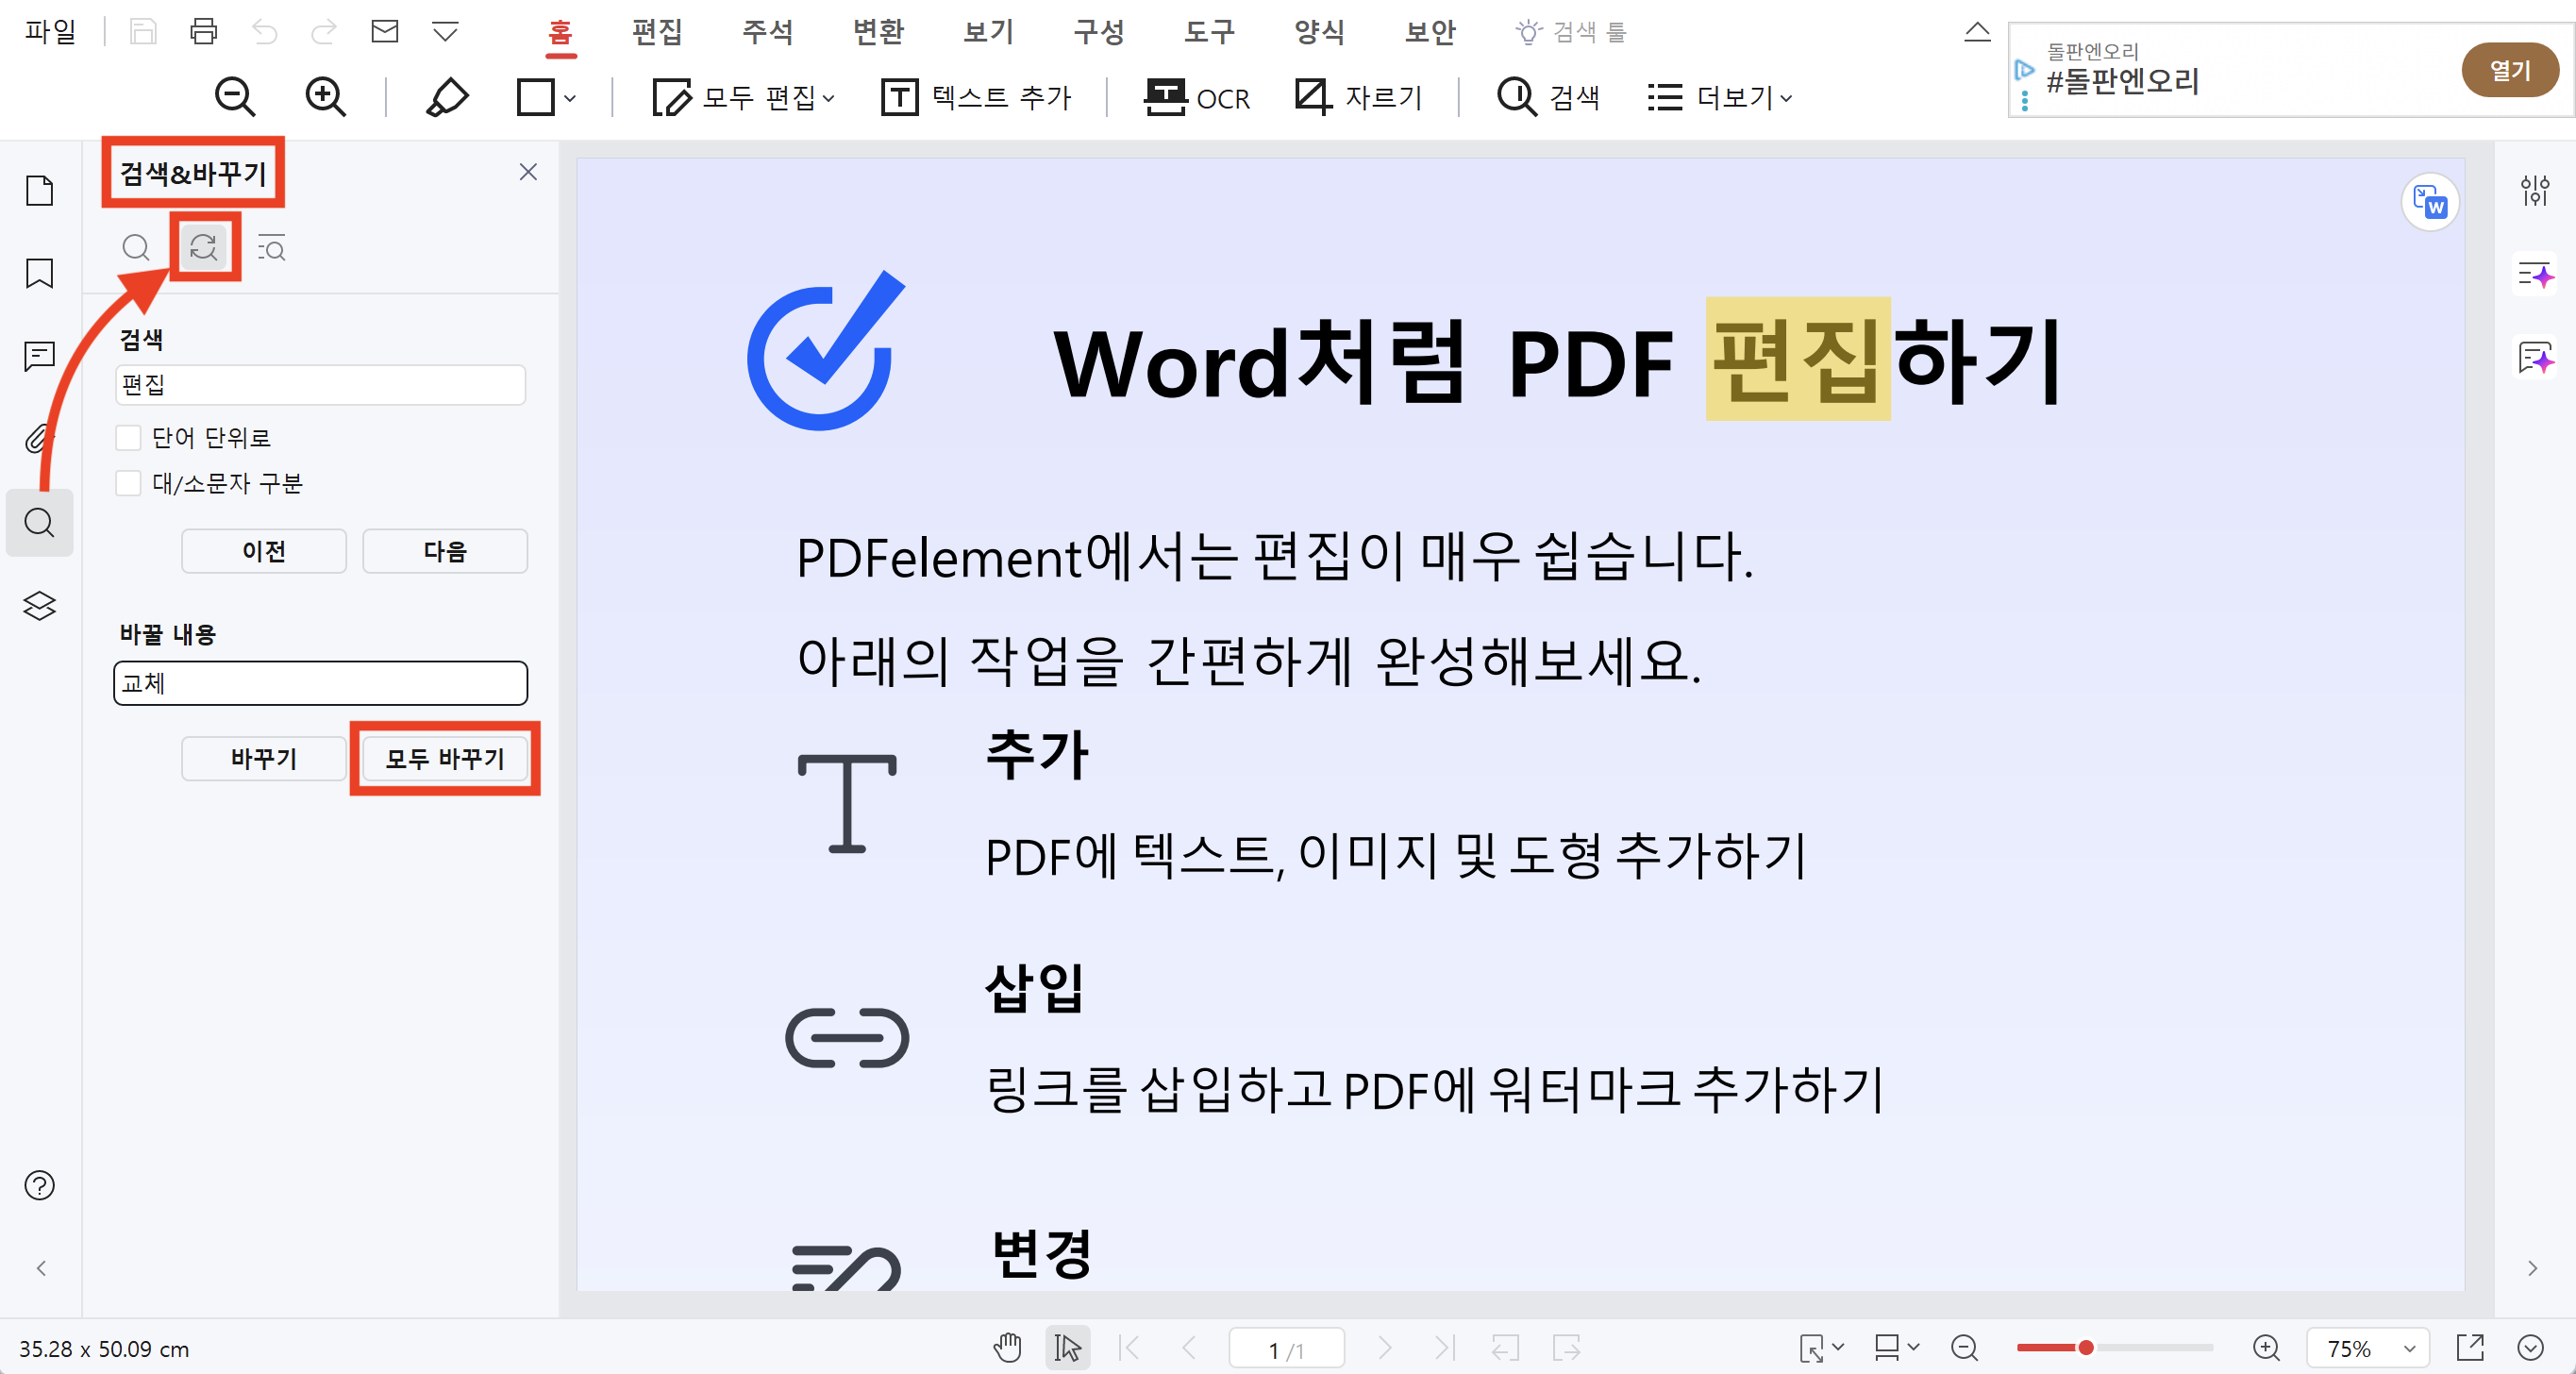The image size is (2576, 1374).
Task: Switch to the 변환 tab
Action: 877,31
